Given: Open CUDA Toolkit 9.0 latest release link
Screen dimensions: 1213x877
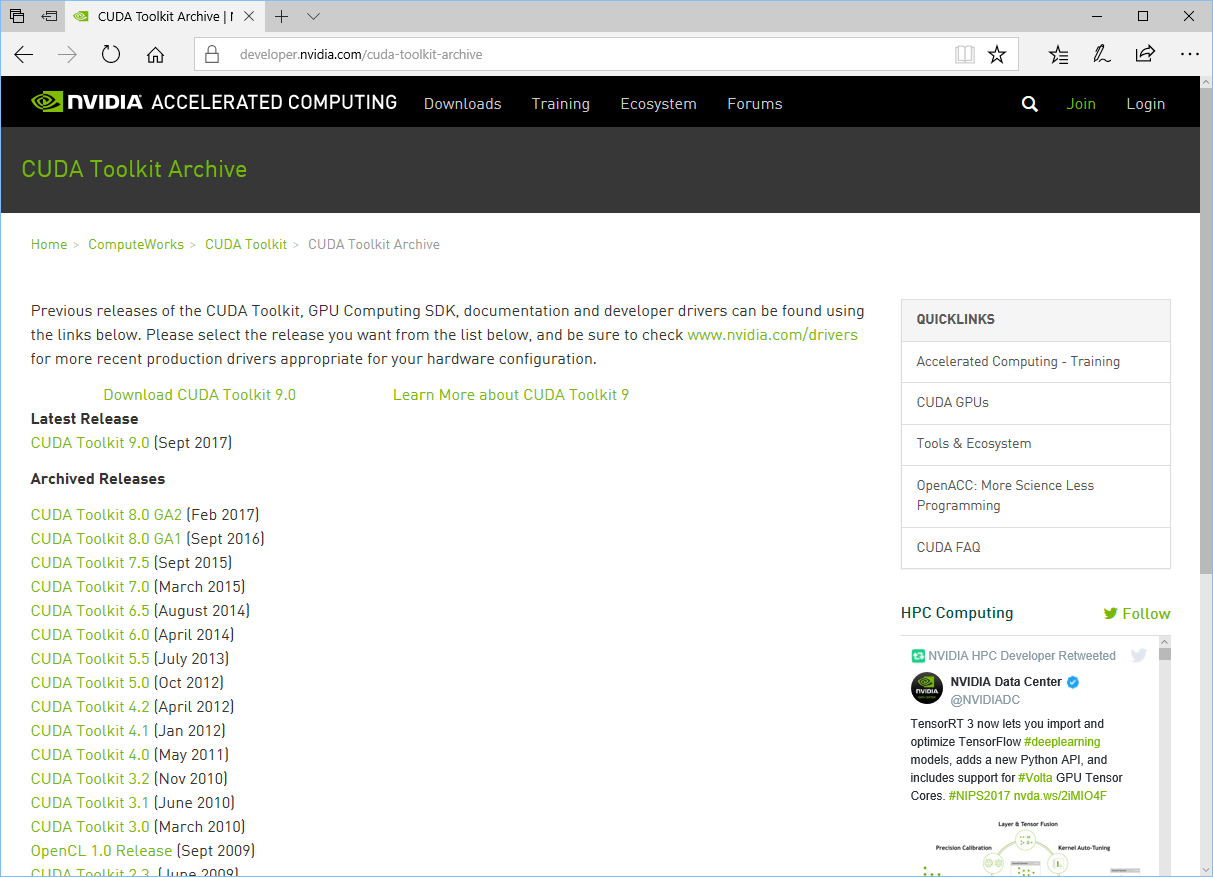Looking at the screenshot, I should pos(90,443).
